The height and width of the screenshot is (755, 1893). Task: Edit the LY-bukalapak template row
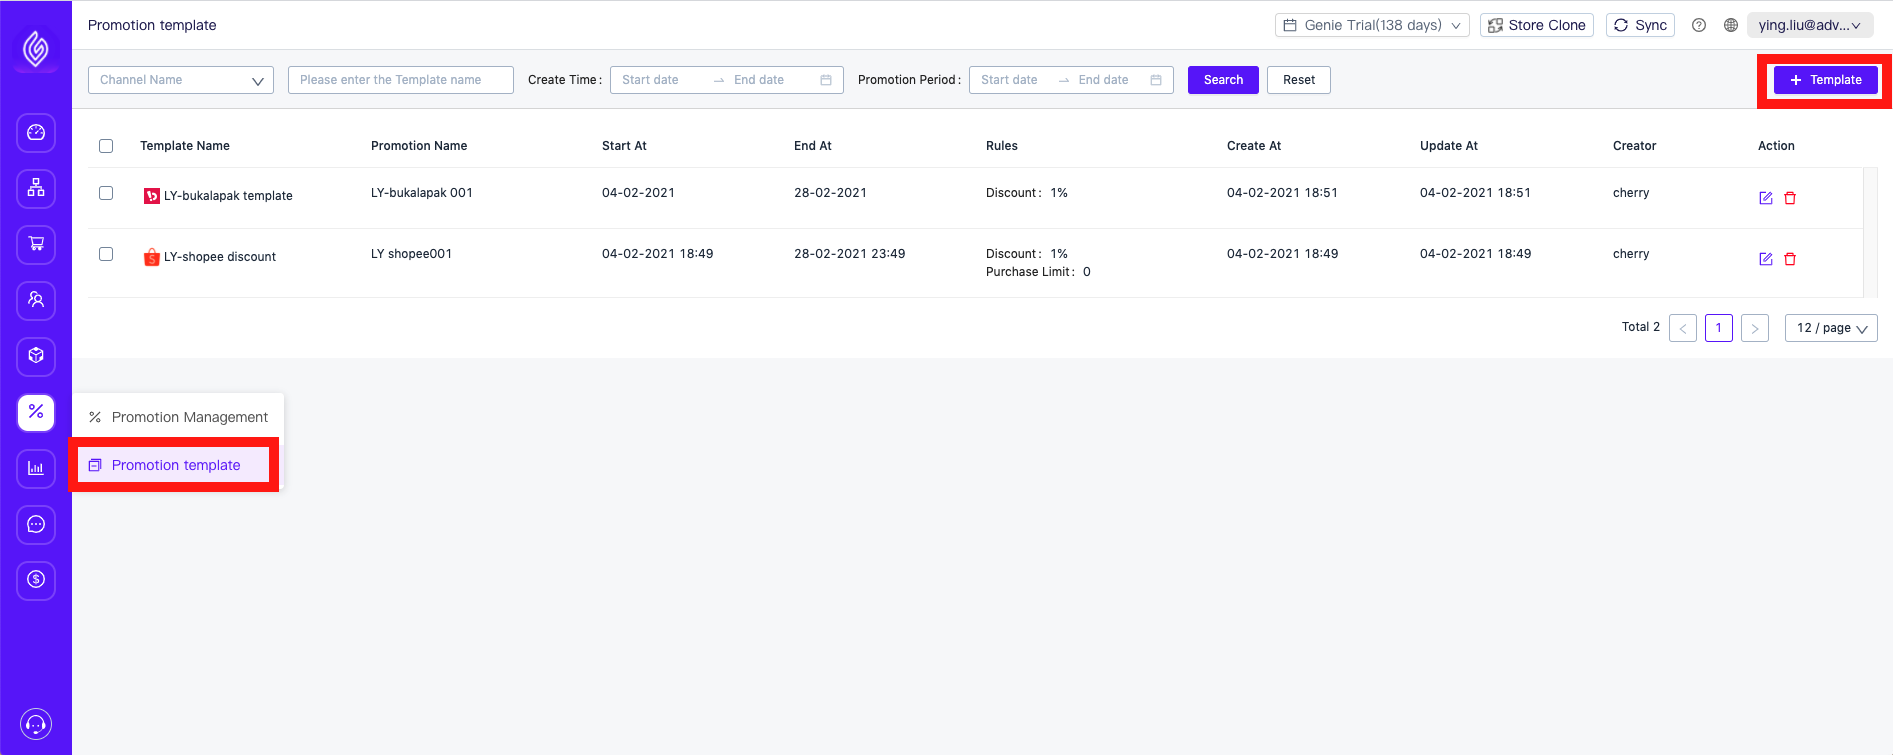tap(1765, 198)
